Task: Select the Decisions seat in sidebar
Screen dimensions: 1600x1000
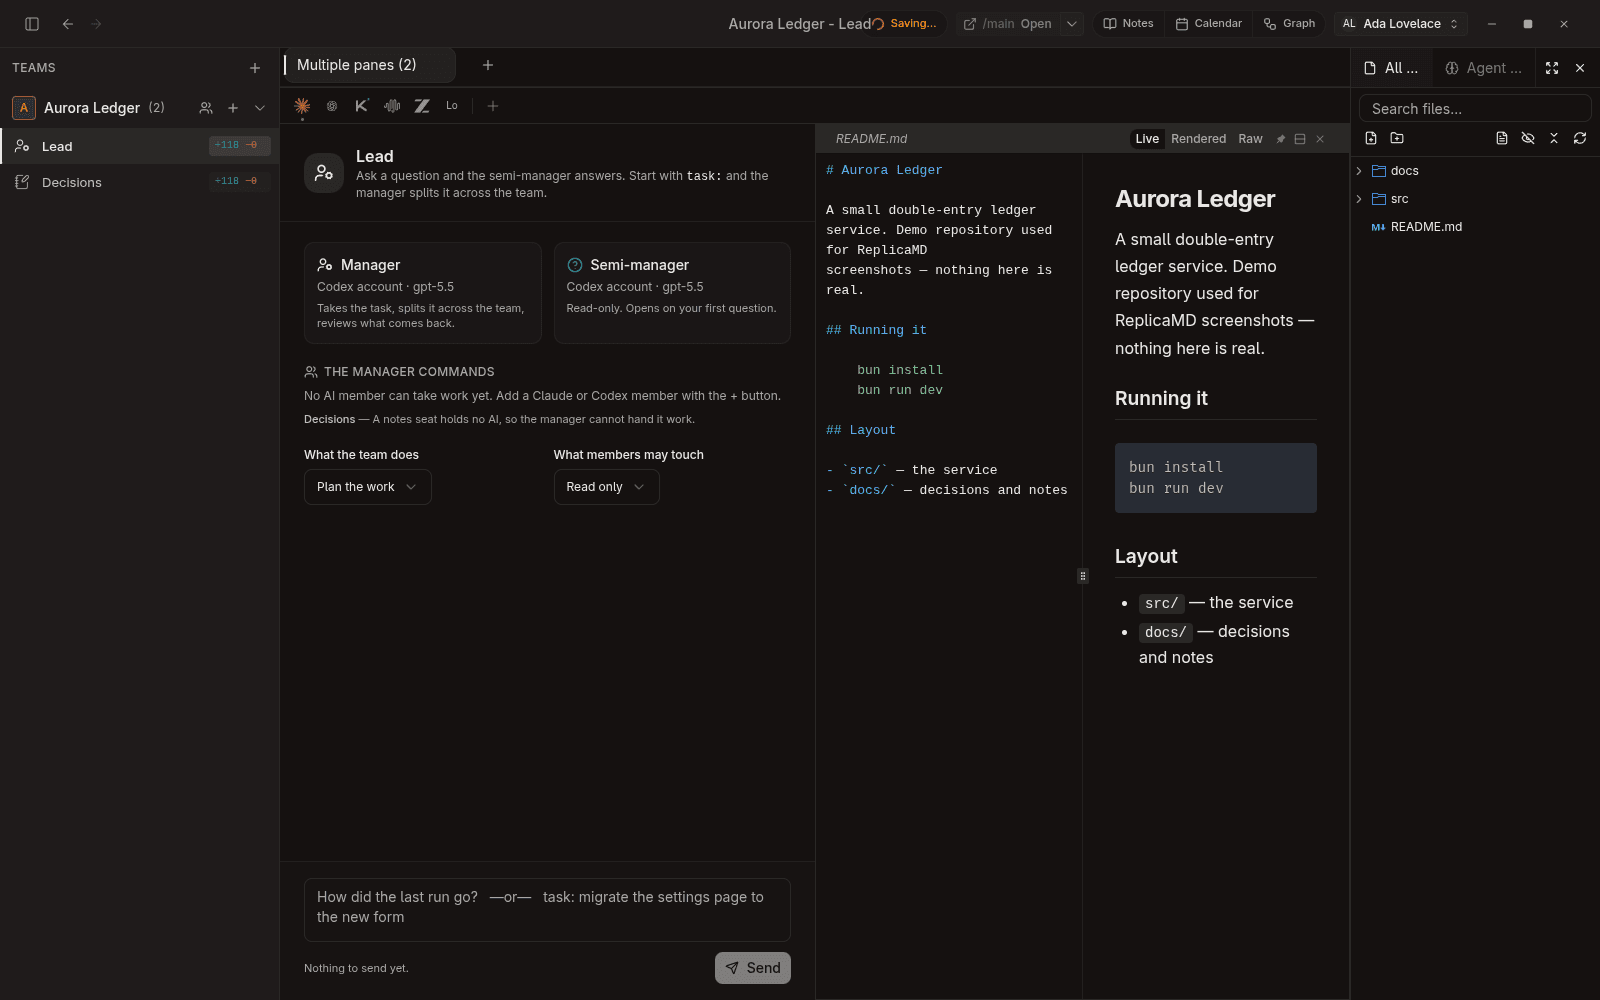Action: pos(139,182)
